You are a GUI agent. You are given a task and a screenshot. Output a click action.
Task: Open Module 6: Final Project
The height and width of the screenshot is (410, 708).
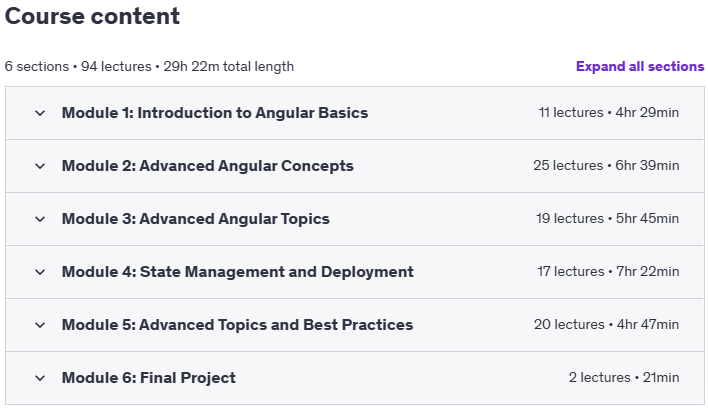click(149, 378)
